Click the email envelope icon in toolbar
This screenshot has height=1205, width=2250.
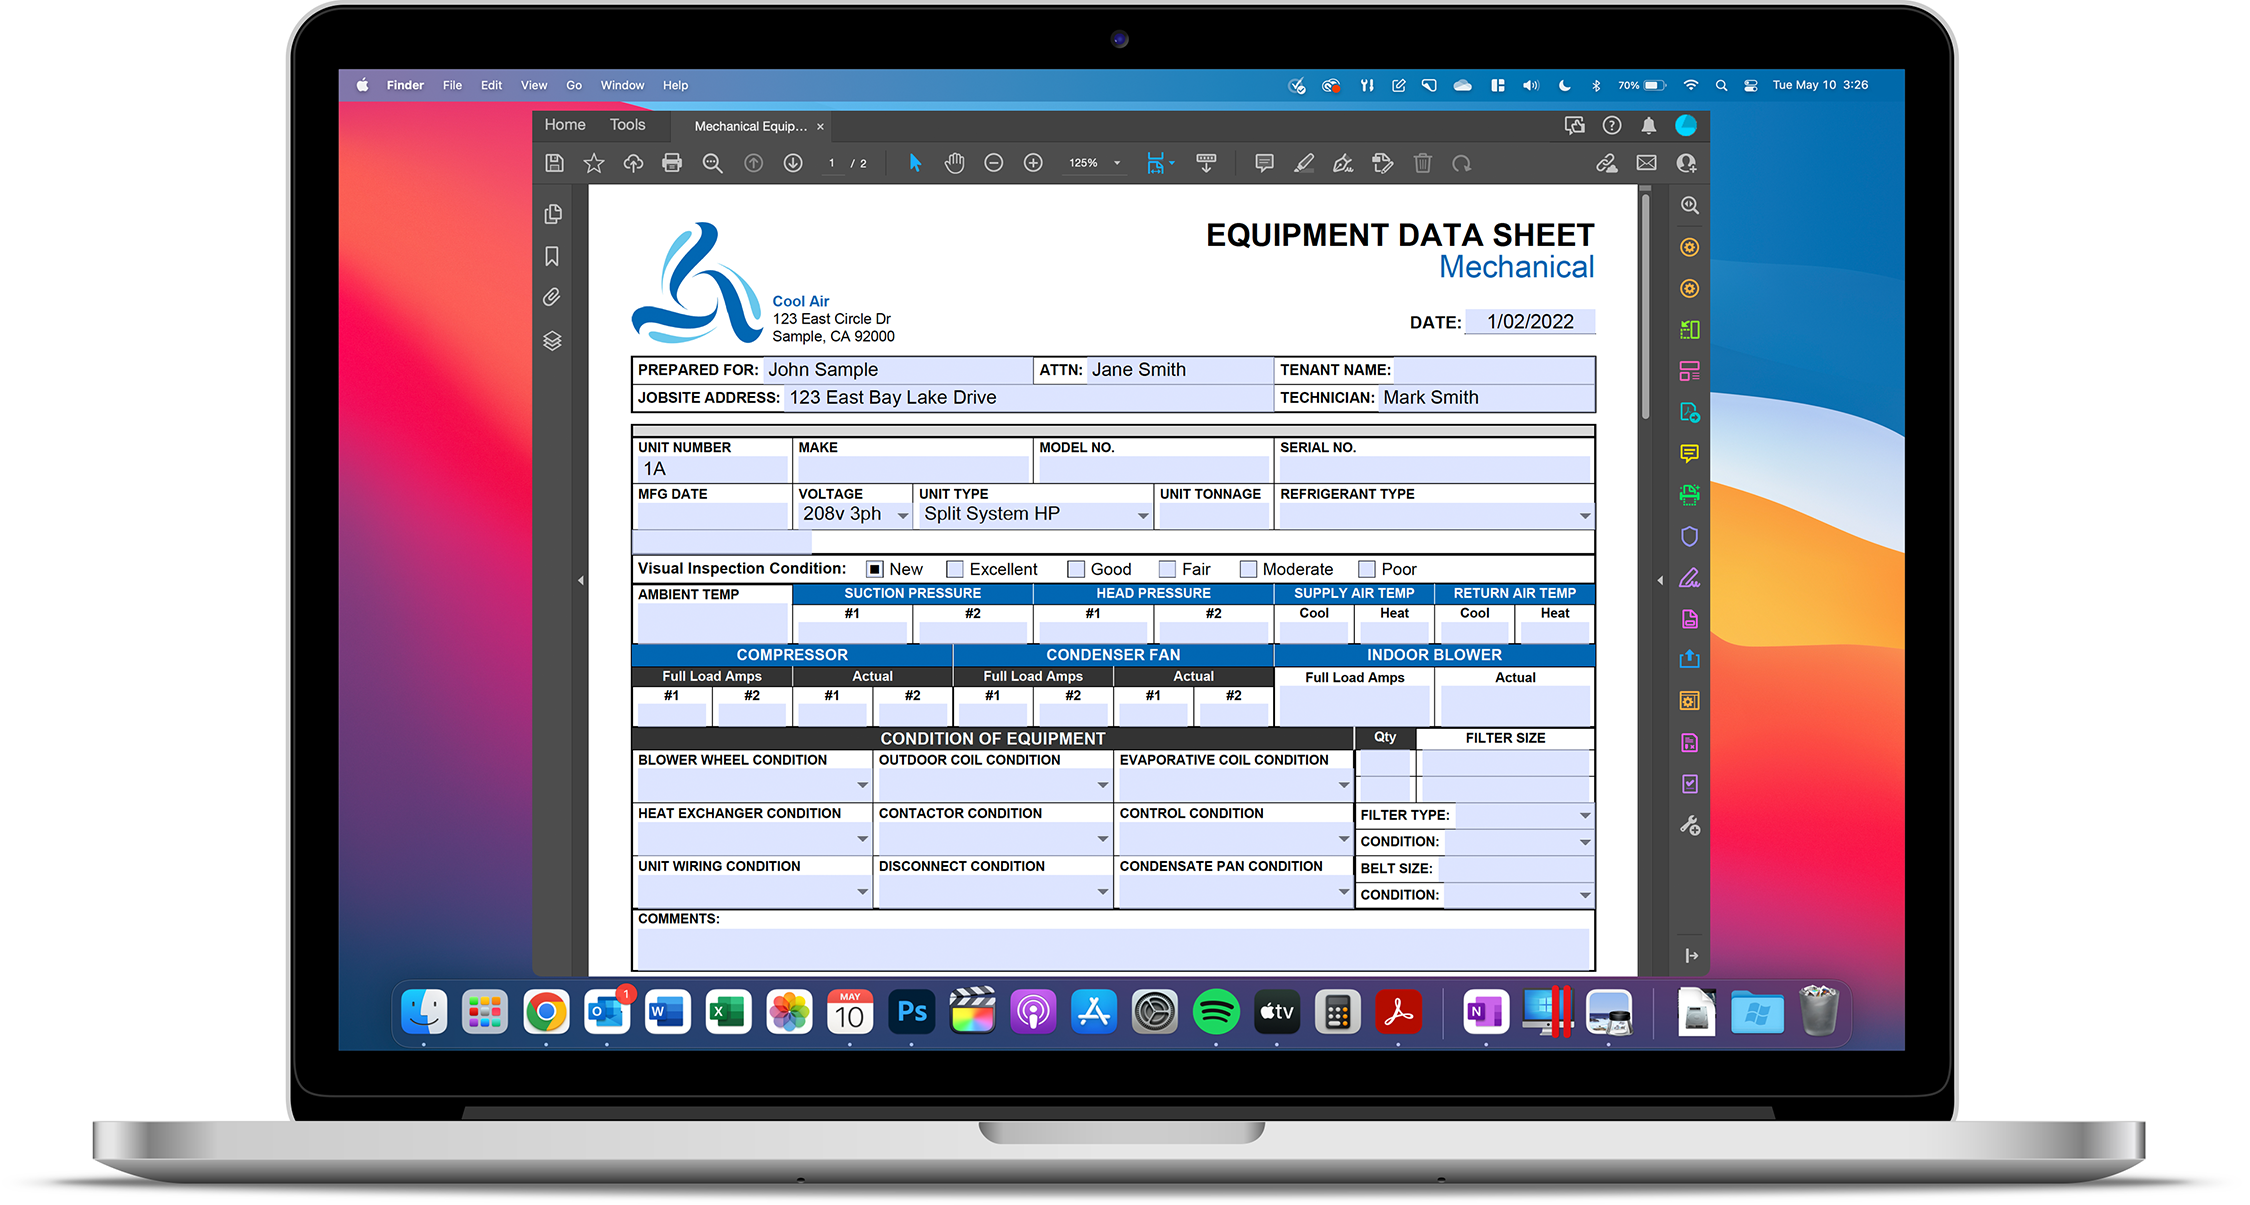tap(1646, 163)
